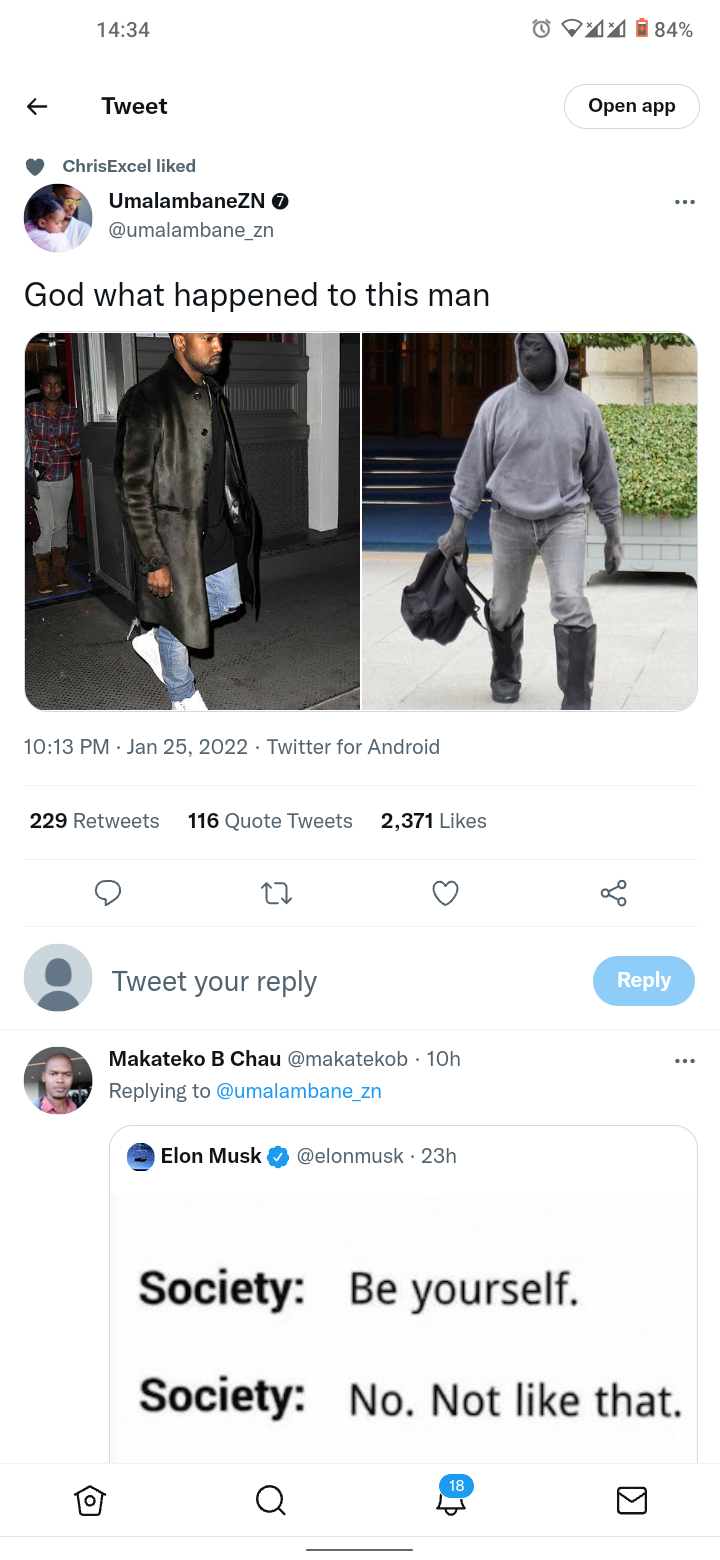This screenshot has width=720, height=1560.
Task: Tap the retweet arrows icon
Action: (277, 893)
